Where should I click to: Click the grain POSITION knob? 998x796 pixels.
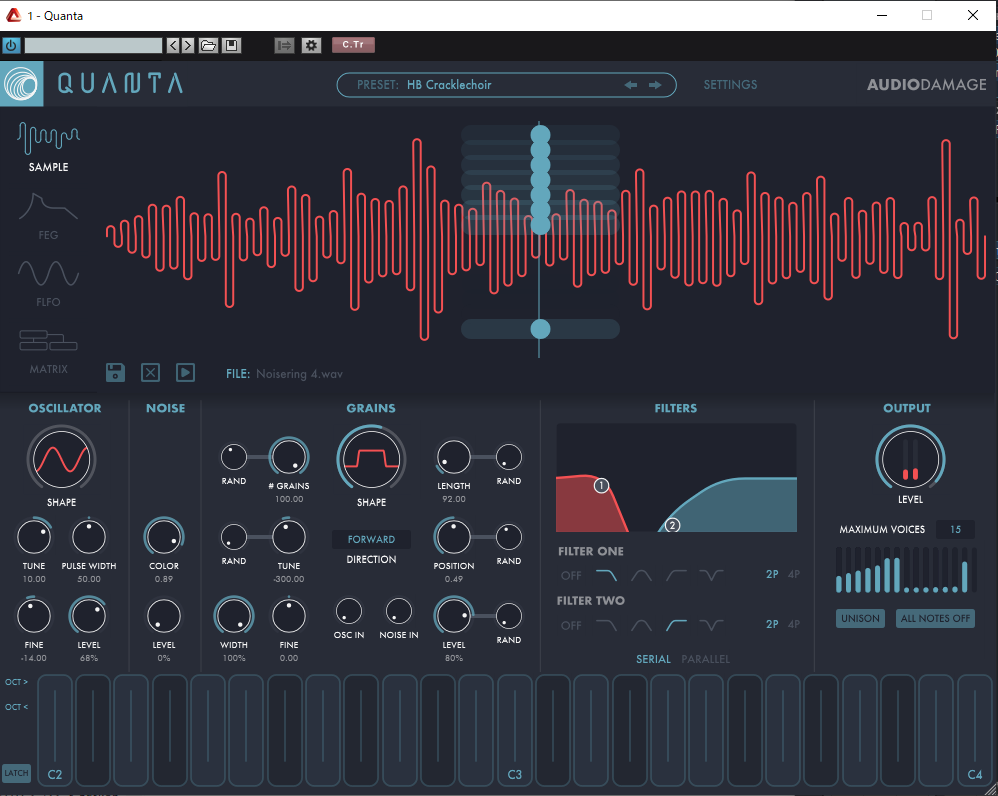click(453, 537)
